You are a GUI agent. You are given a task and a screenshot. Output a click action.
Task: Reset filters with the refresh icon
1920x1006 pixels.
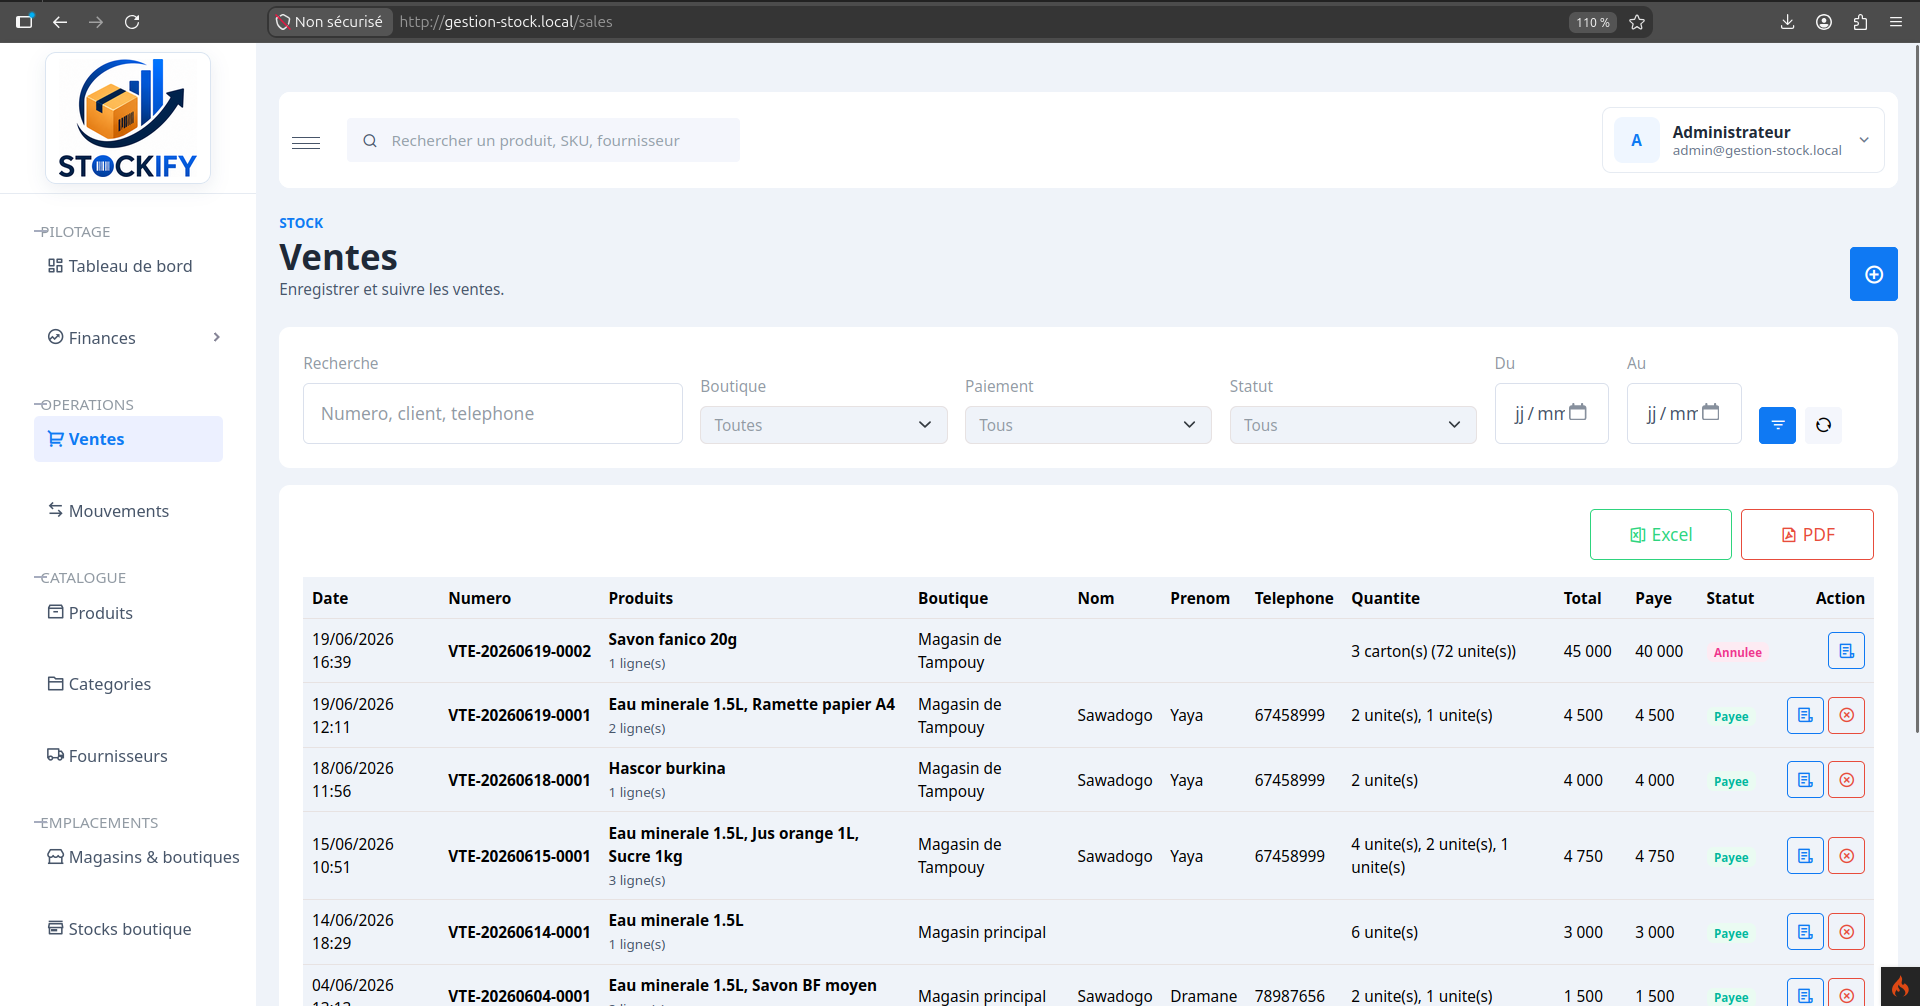1823,425
